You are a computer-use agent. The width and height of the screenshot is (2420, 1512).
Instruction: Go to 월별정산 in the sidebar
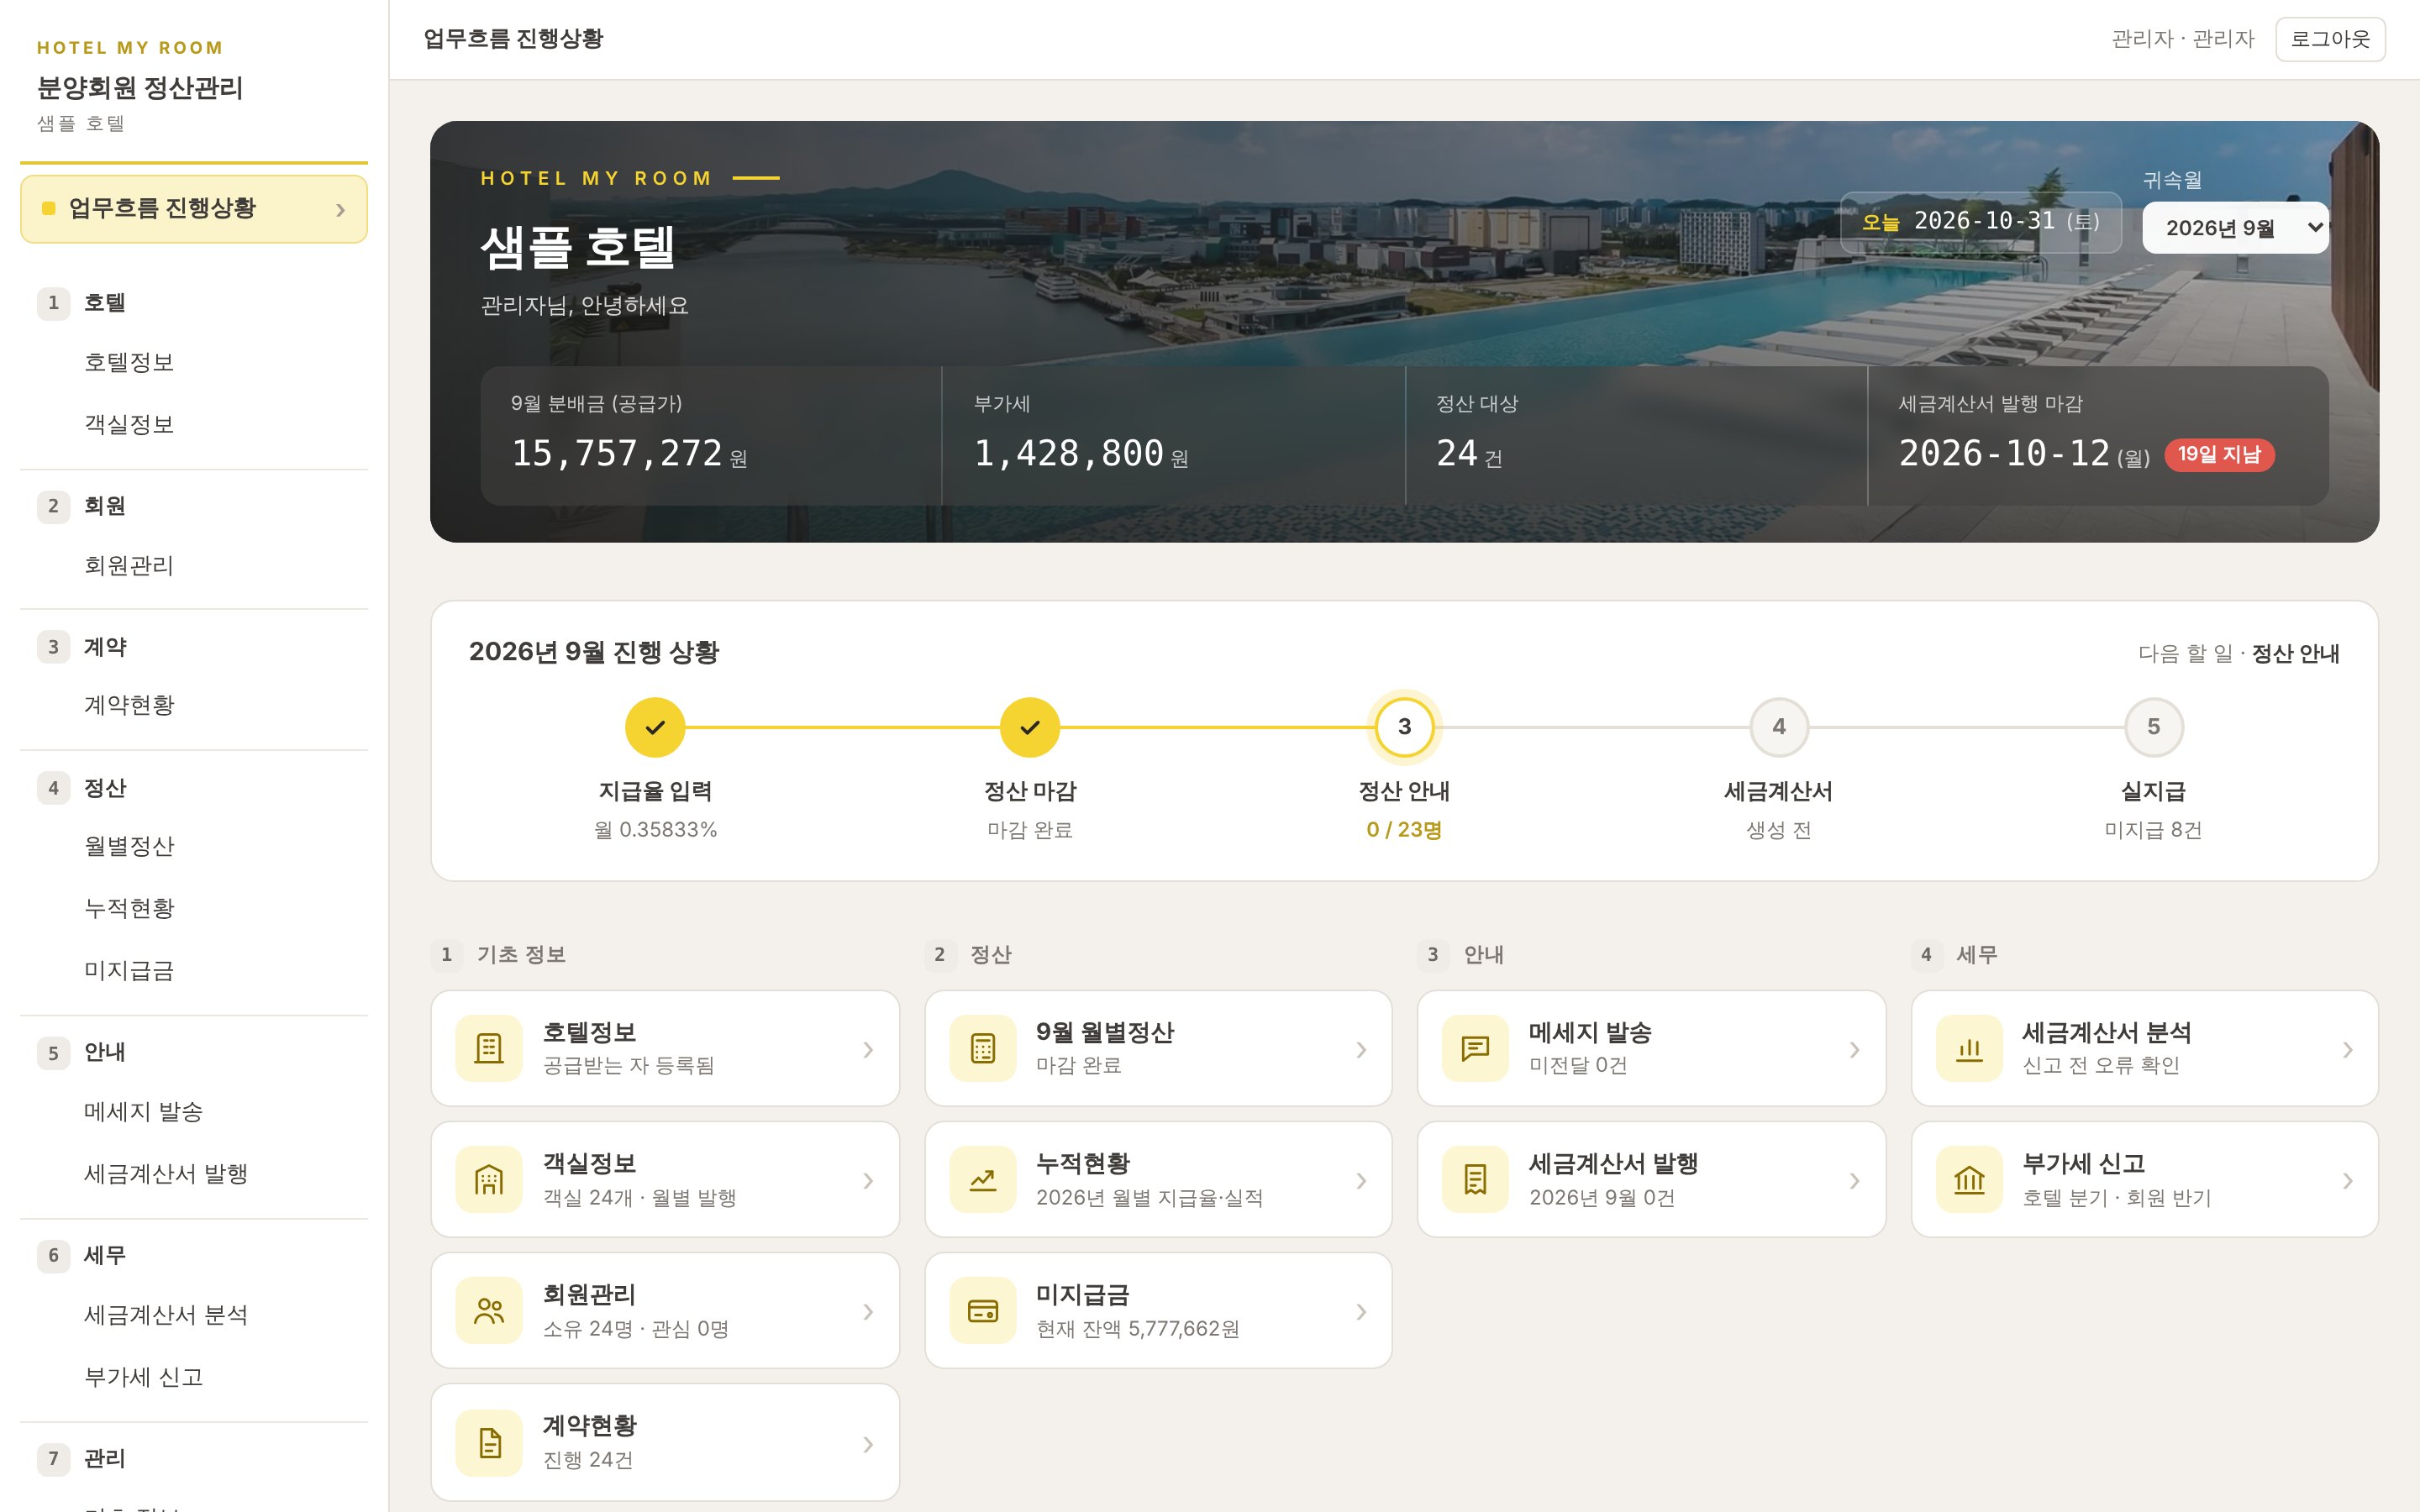coord(129,846)
